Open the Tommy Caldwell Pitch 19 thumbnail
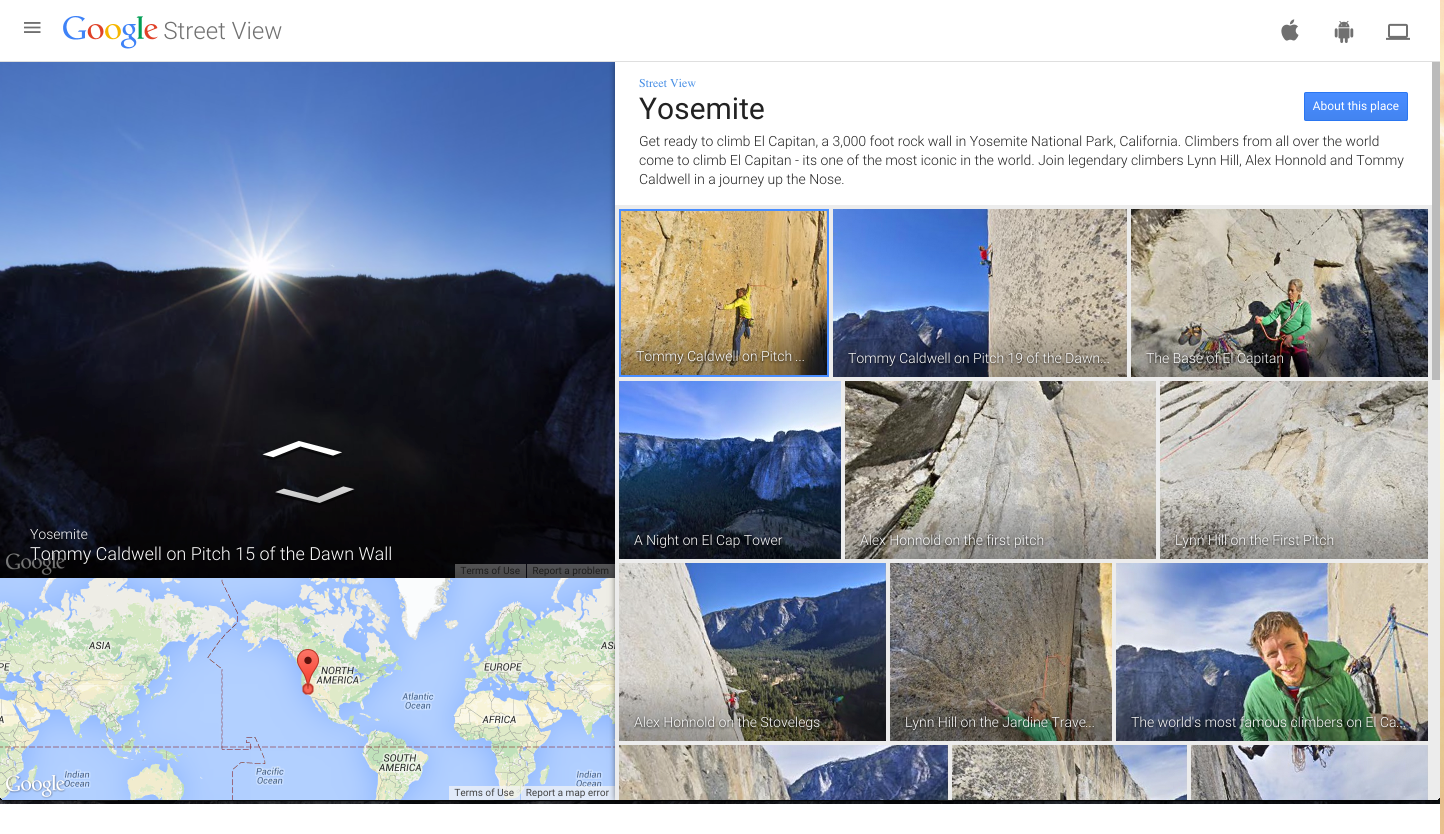This screenshot has height=834, width=1444. pyautogui.click(x=979, y=292)
